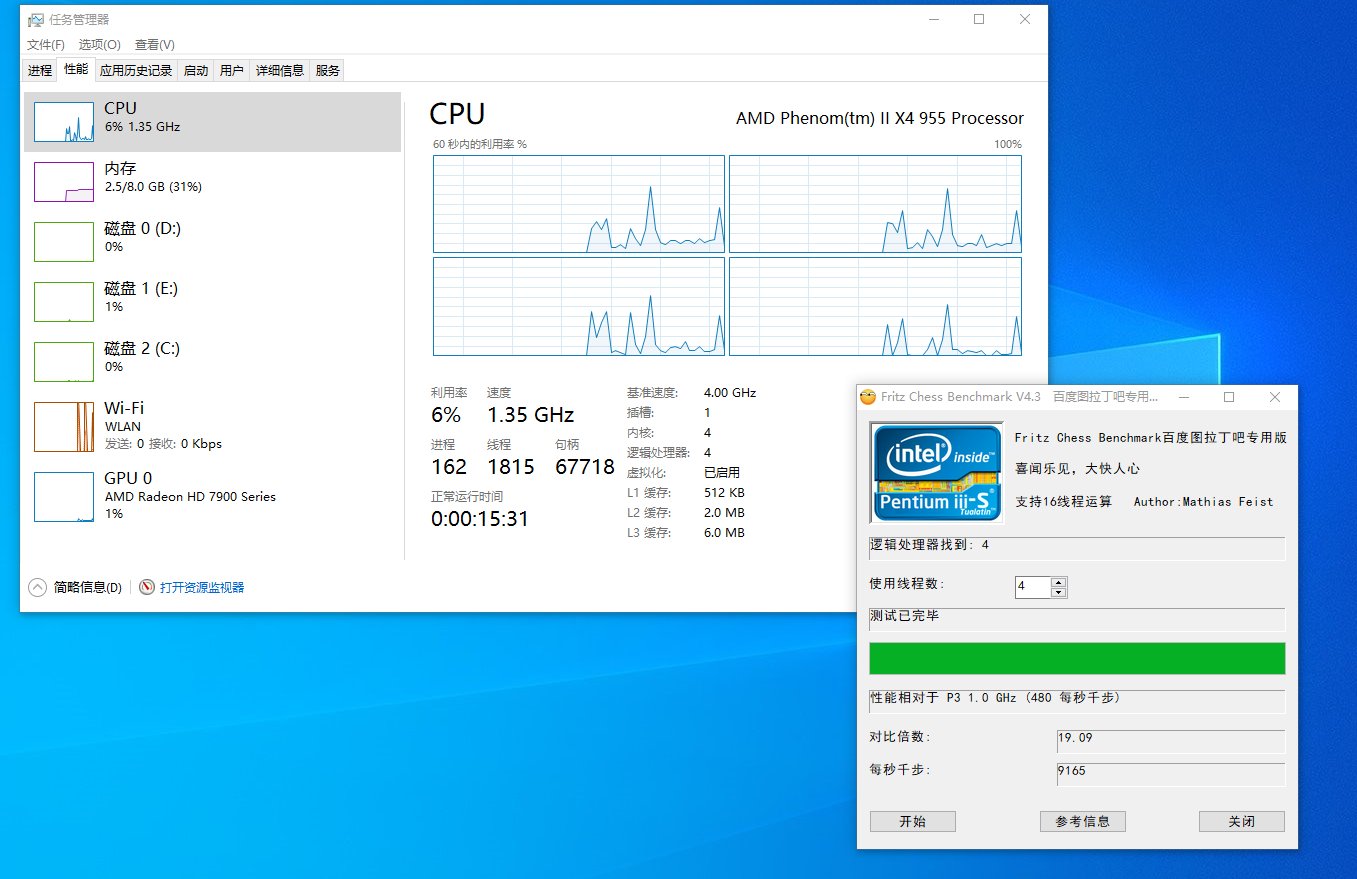The image size is (1357, 879).
Task: Click the 每秒千步 value field 9165
Action: (1171, 775)
